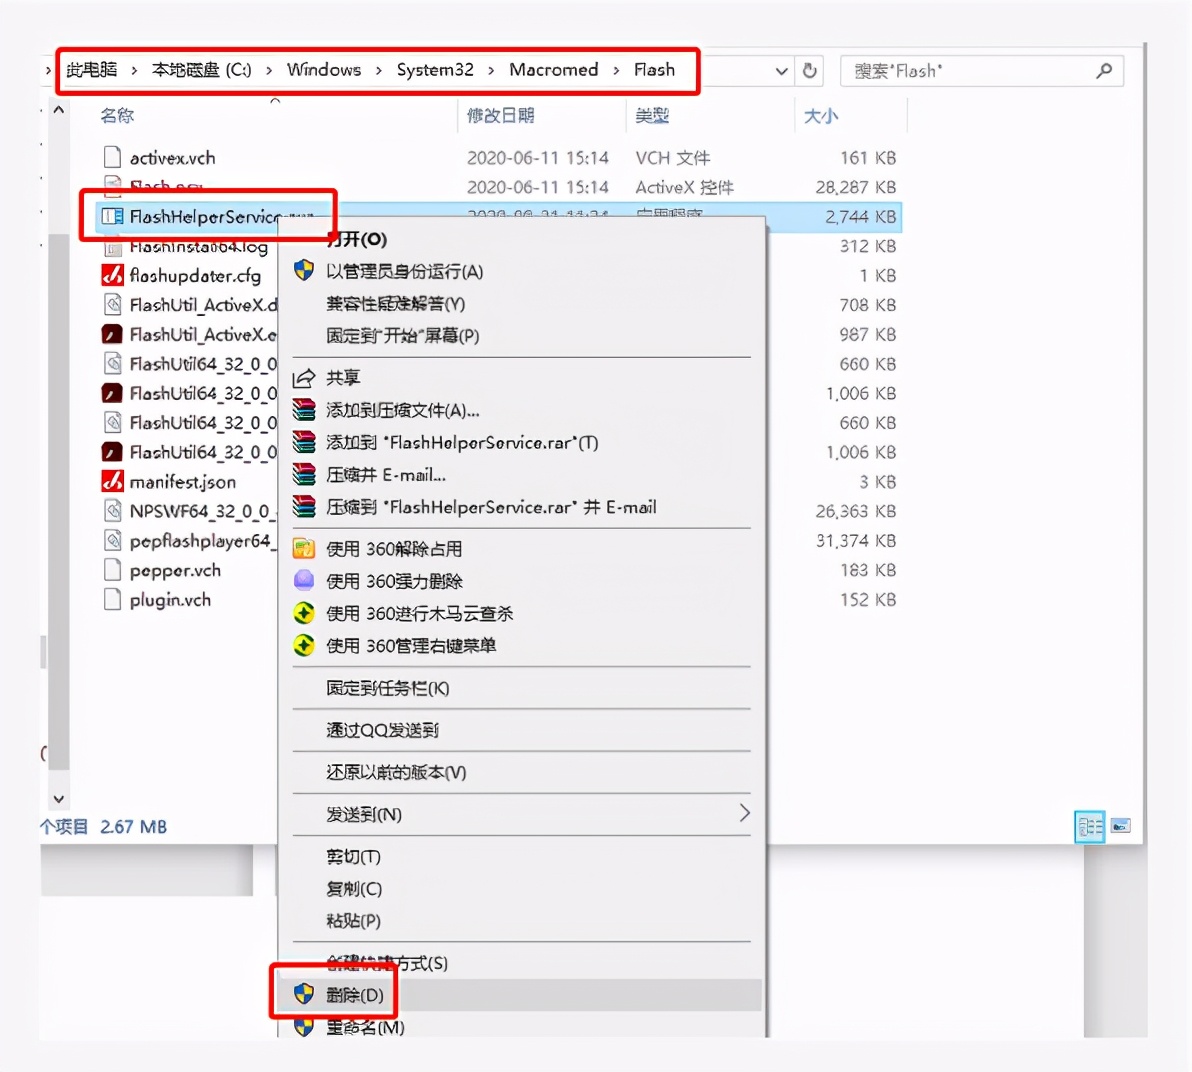This screenshot has width=1192, height=1072.
Task: Click the pepflashplayer64 file icon
Action: [x=112, y=541]
